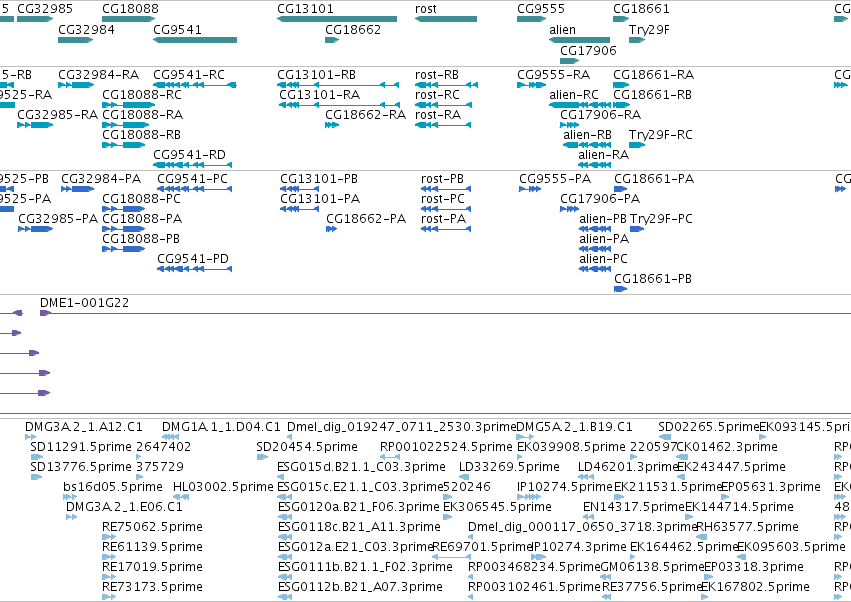
Task: Select transcript CG32985-RA
Action: 35,125
